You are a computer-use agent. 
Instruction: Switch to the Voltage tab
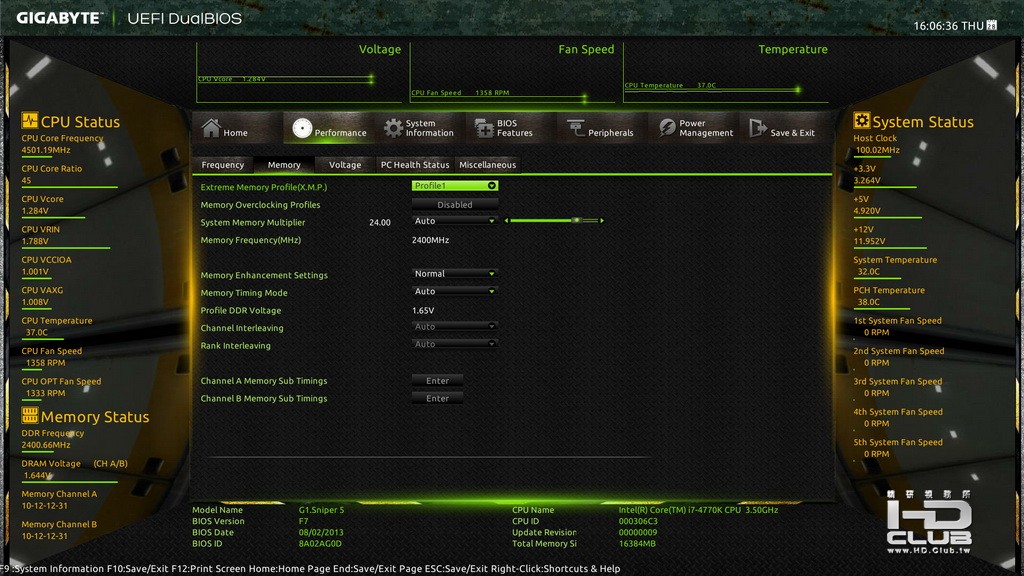[345, 165]
